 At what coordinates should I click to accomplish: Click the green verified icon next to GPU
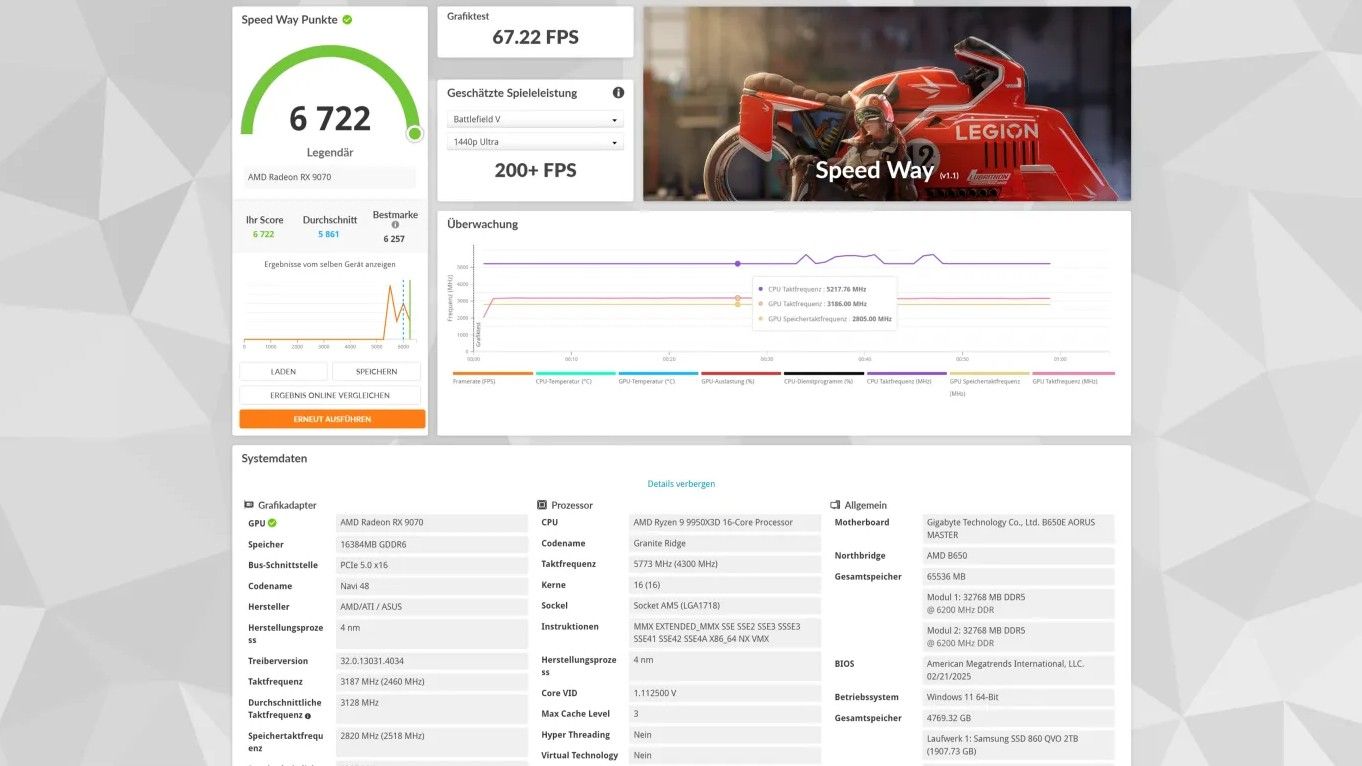coord(272,522)
